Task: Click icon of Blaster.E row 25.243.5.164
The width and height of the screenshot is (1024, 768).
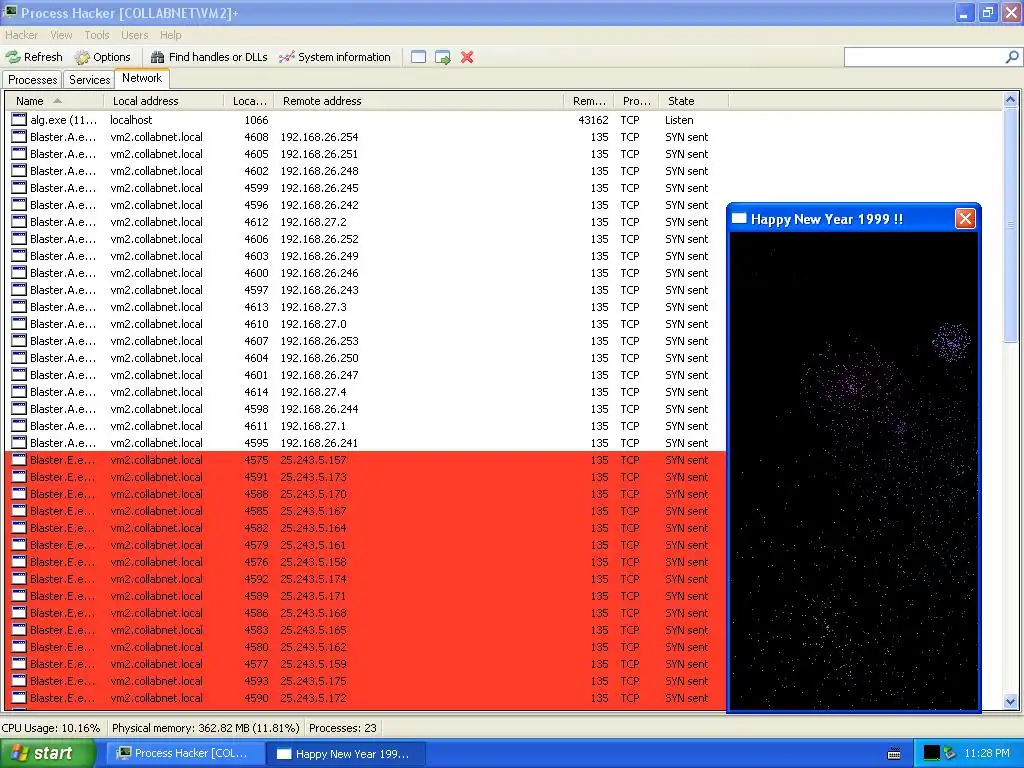Action: click(x=19, y=528)
